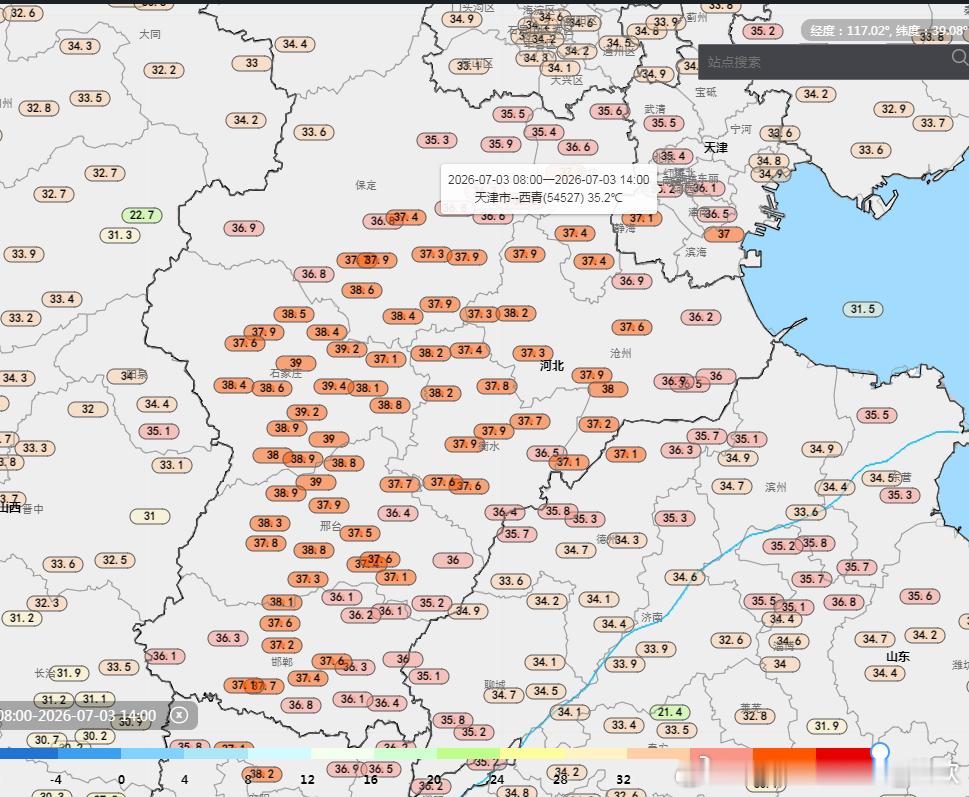
Task: Click the 33.1 station label
Action: click(x=172, y=465)
